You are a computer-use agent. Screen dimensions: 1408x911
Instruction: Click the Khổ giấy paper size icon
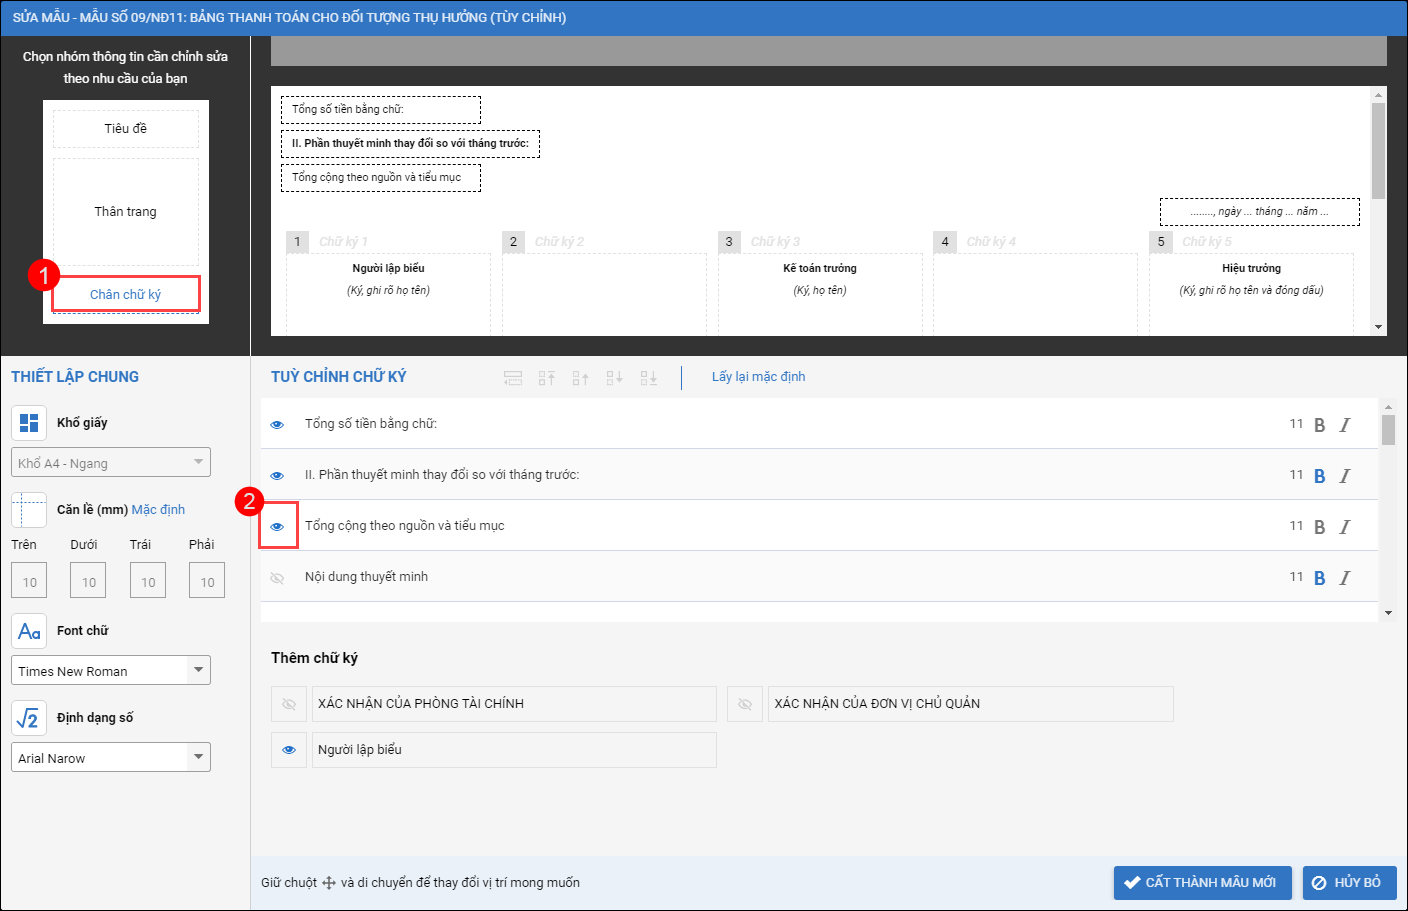[29, 423]
